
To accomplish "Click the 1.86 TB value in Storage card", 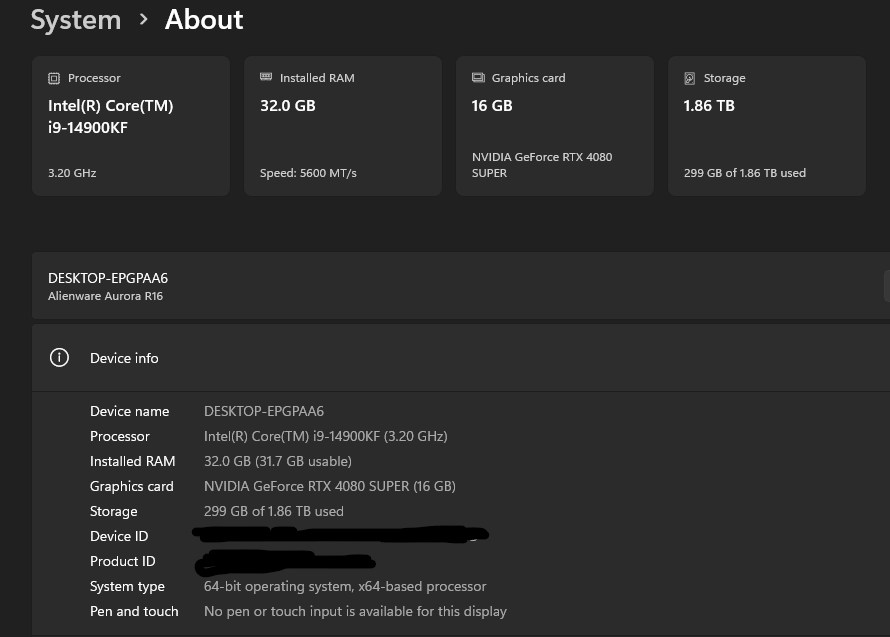I will tap(709, 106).
